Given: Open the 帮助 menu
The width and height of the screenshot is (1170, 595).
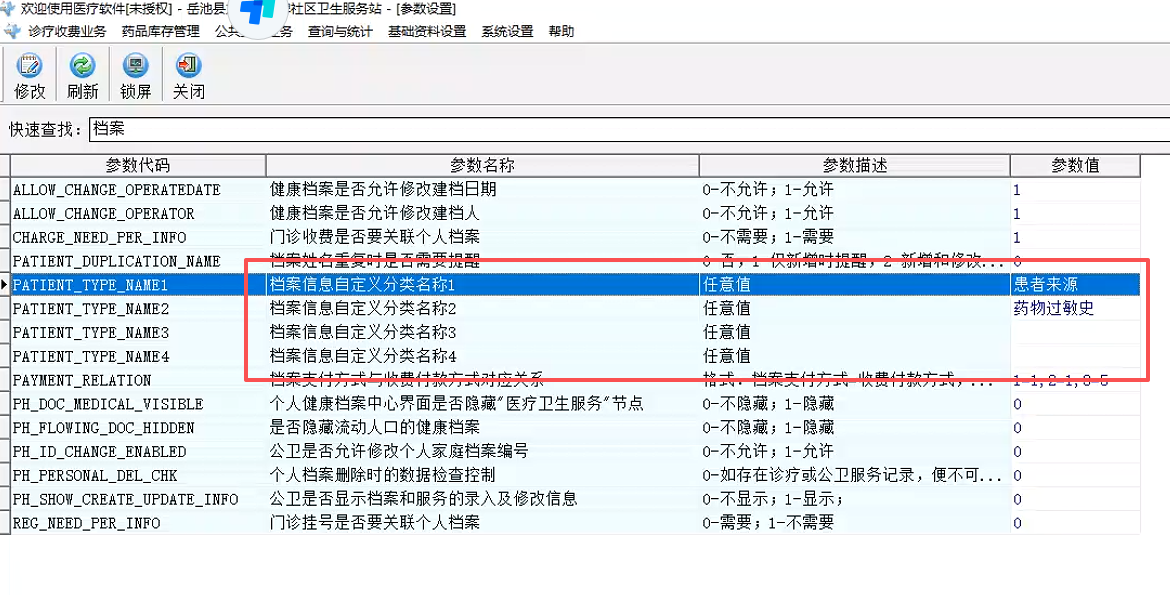Looking at the screenshot, I should [x=561, y=31].
